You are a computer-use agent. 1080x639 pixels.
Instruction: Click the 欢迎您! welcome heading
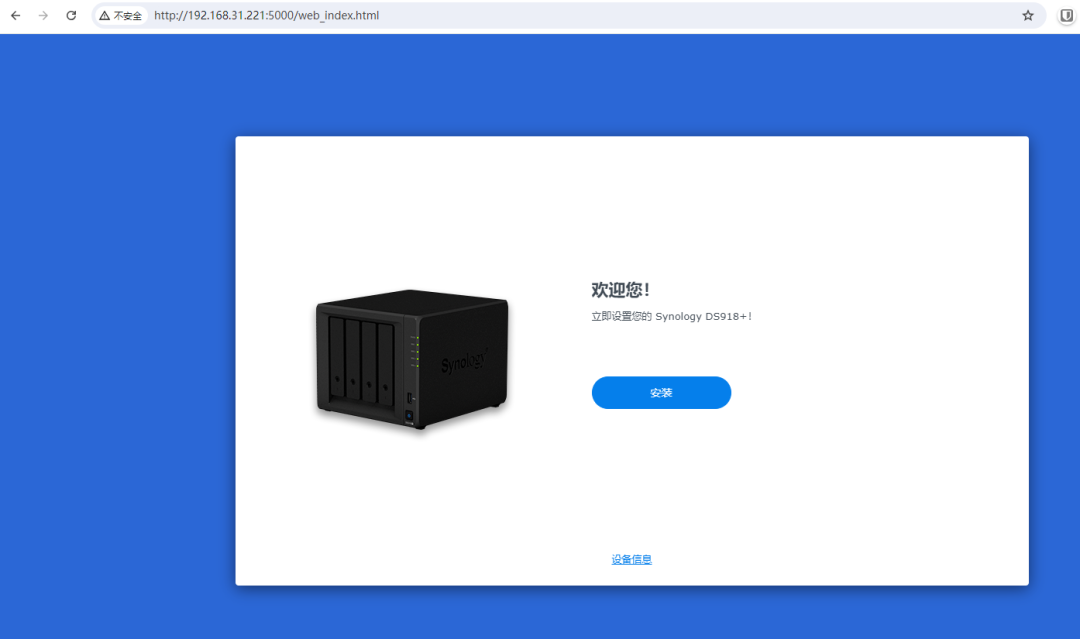point(620,290)
